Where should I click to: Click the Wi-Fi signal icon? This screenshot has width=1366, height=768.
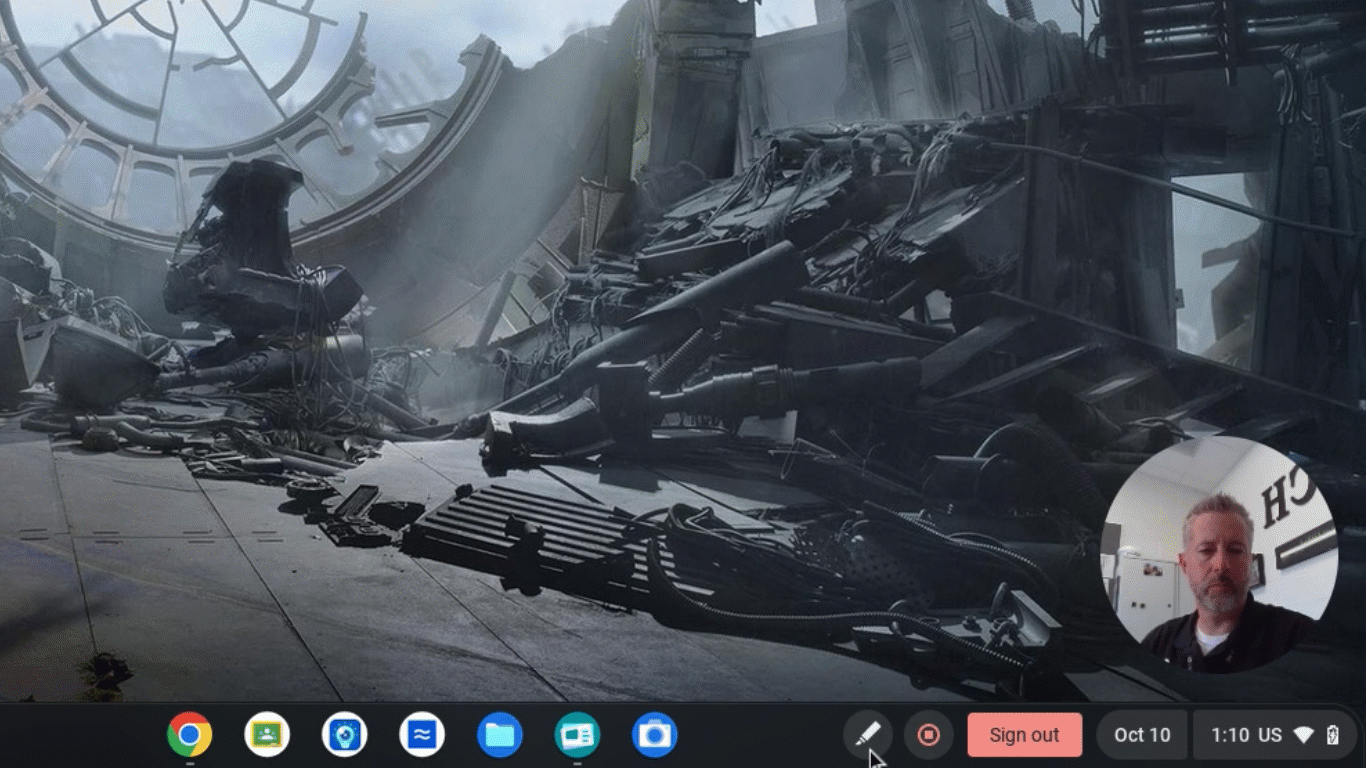point(1303,735)
